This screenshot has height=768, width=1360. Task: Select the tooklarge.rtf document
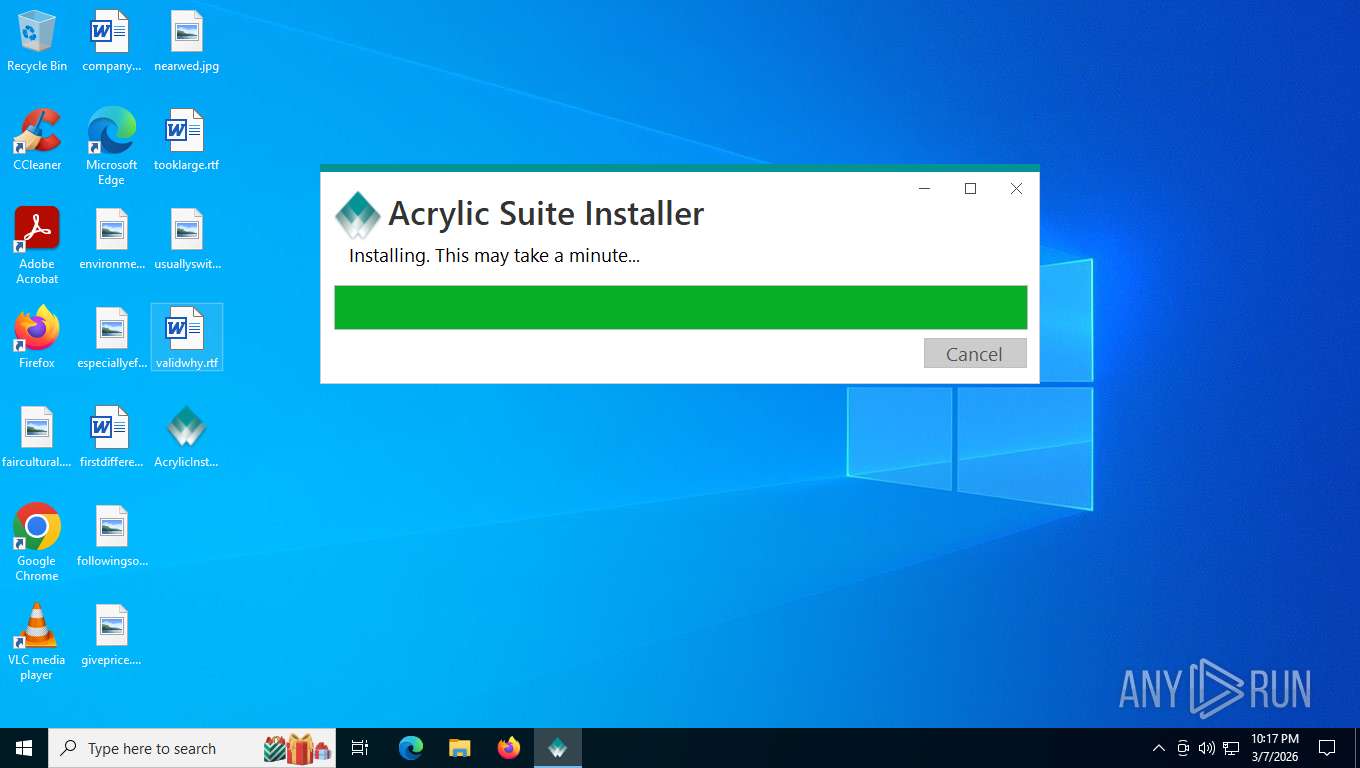pos(186,140)
